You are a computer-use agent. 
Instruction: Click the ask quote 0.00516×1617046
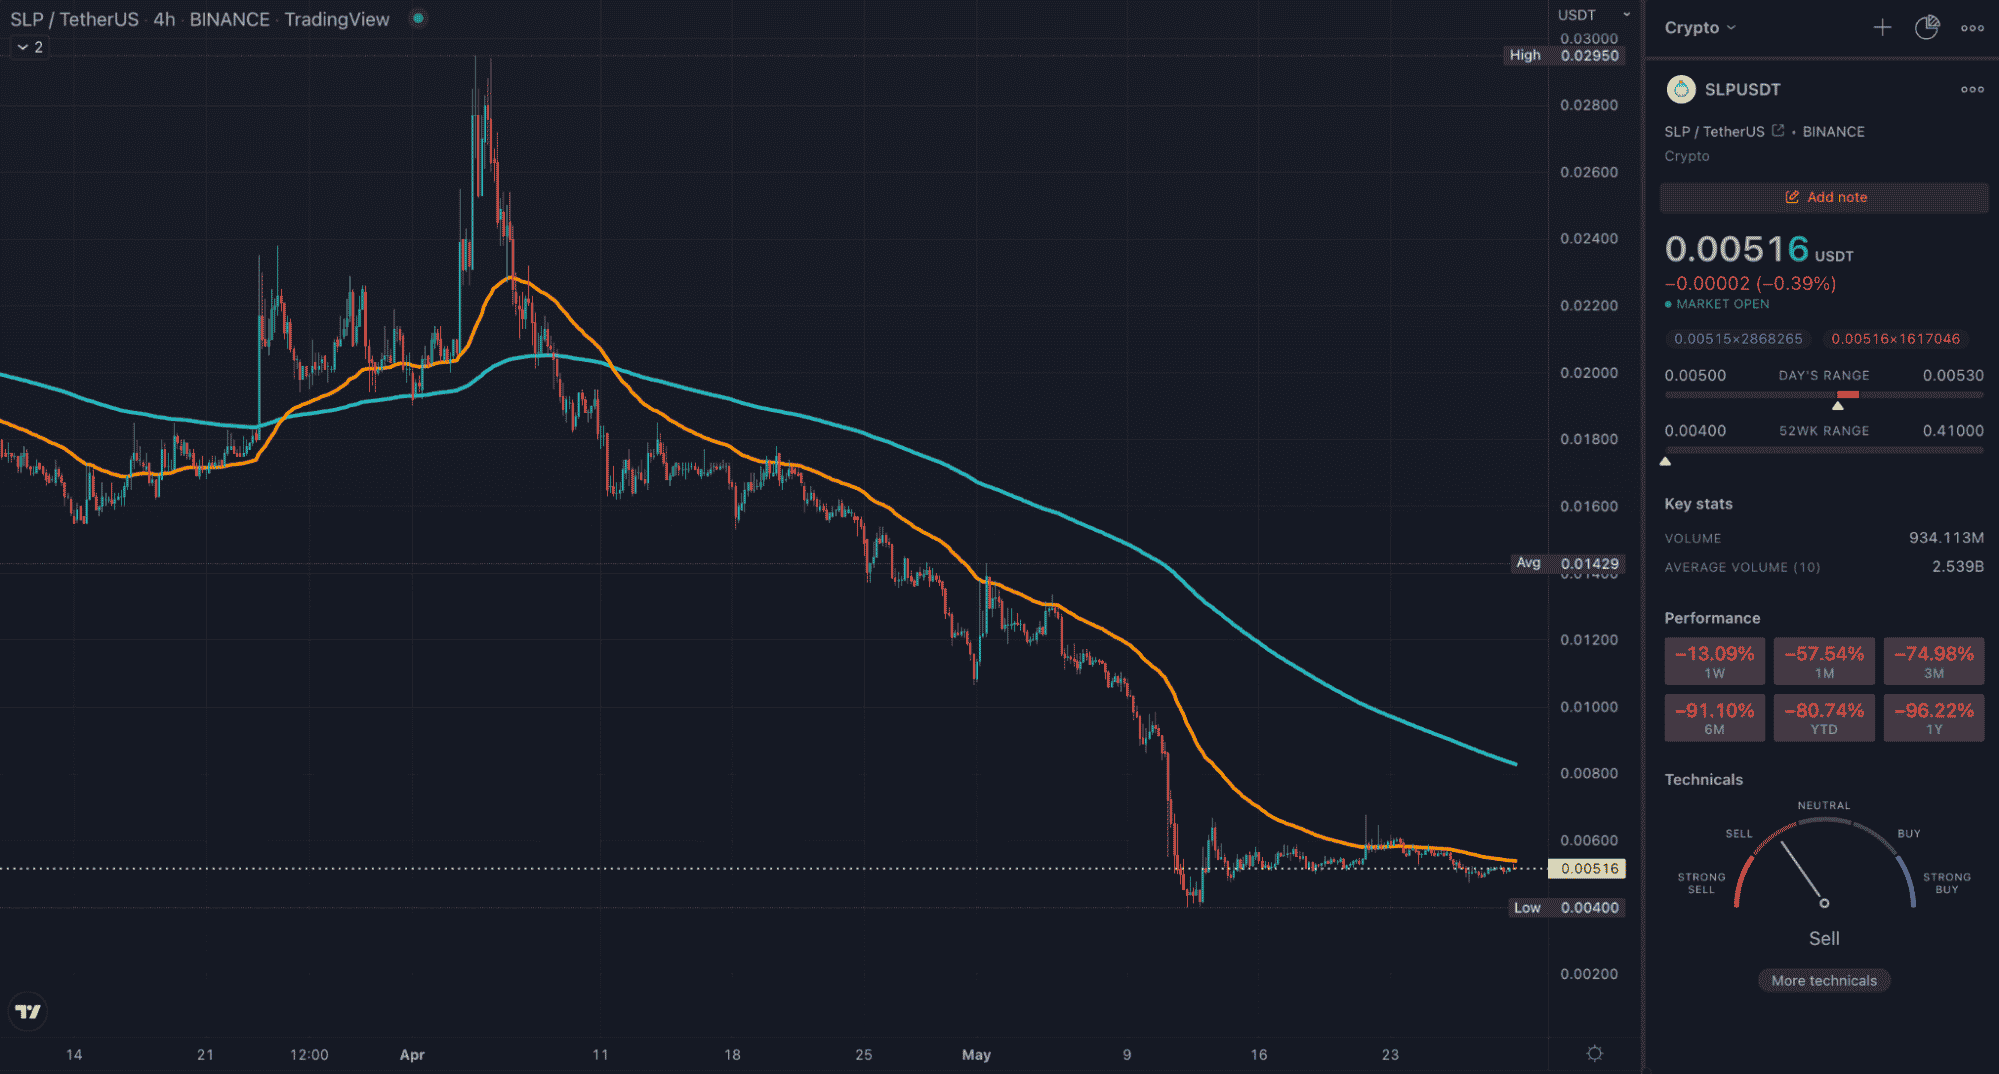[x=1895, y=339]
